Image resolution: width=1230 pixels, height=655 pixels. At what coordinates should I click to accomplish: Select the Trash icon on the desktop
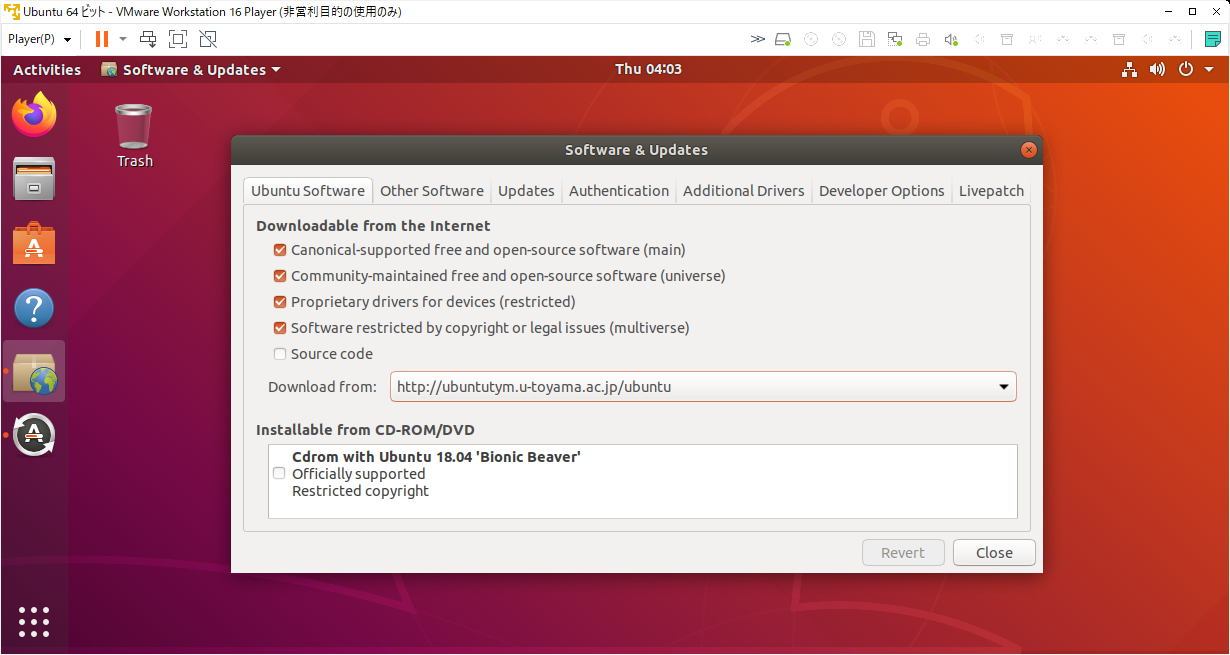click(134, 136)
